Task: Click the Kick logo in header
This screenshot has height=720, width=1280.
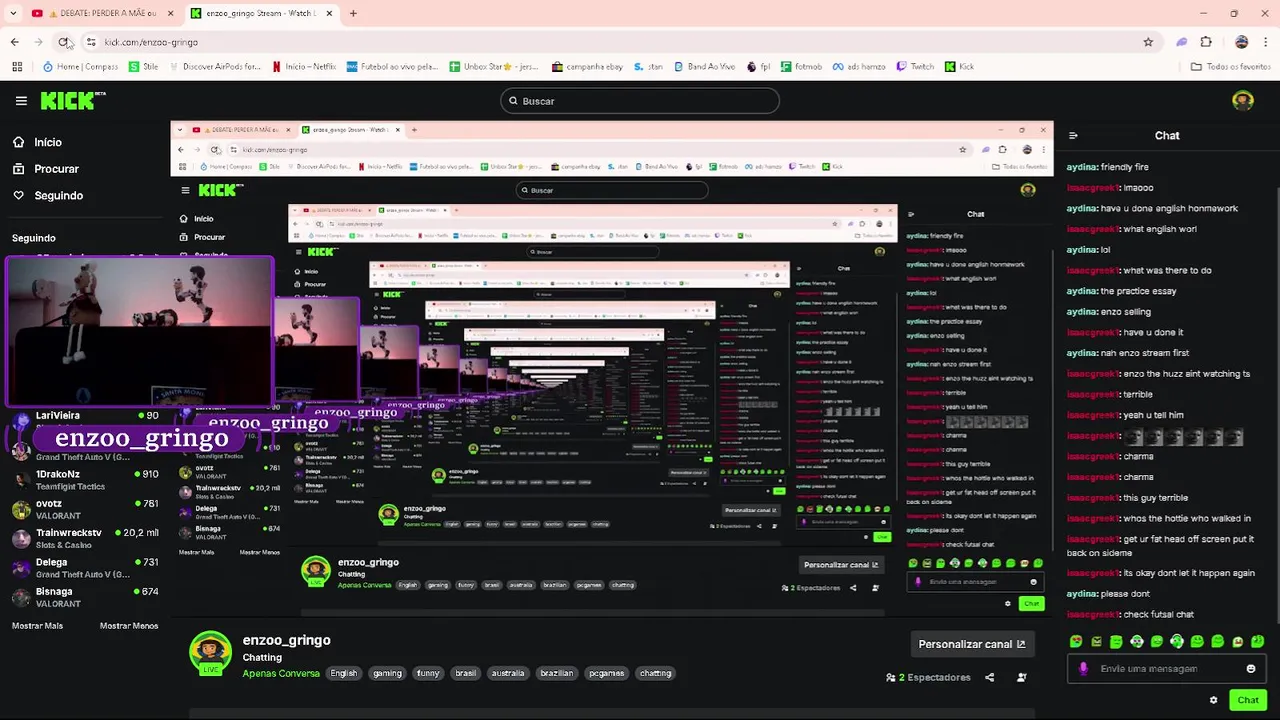Action: point(73,100)
